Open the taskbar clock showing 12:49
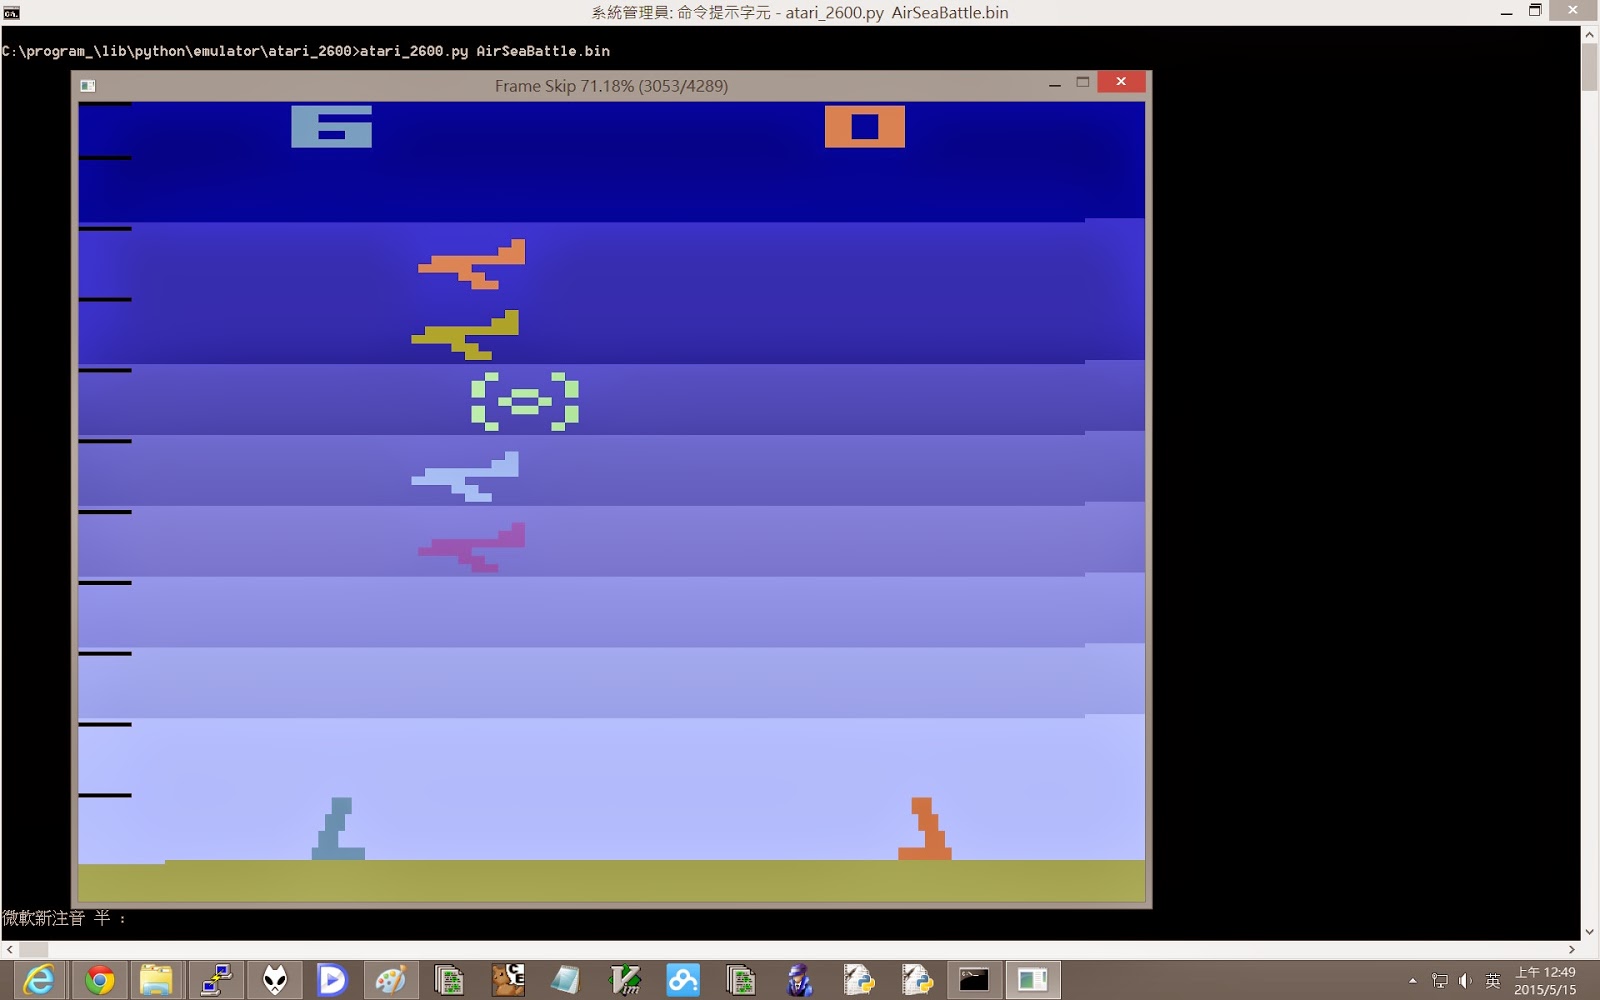The image size is (1600, 1000). (x=1545, y=981)
